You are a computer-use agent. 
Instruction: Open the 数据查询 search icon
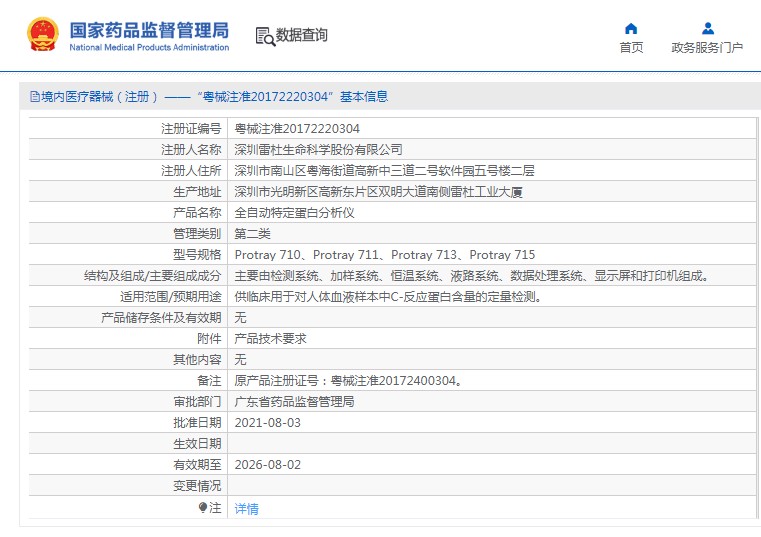click(x=265, y=36)
